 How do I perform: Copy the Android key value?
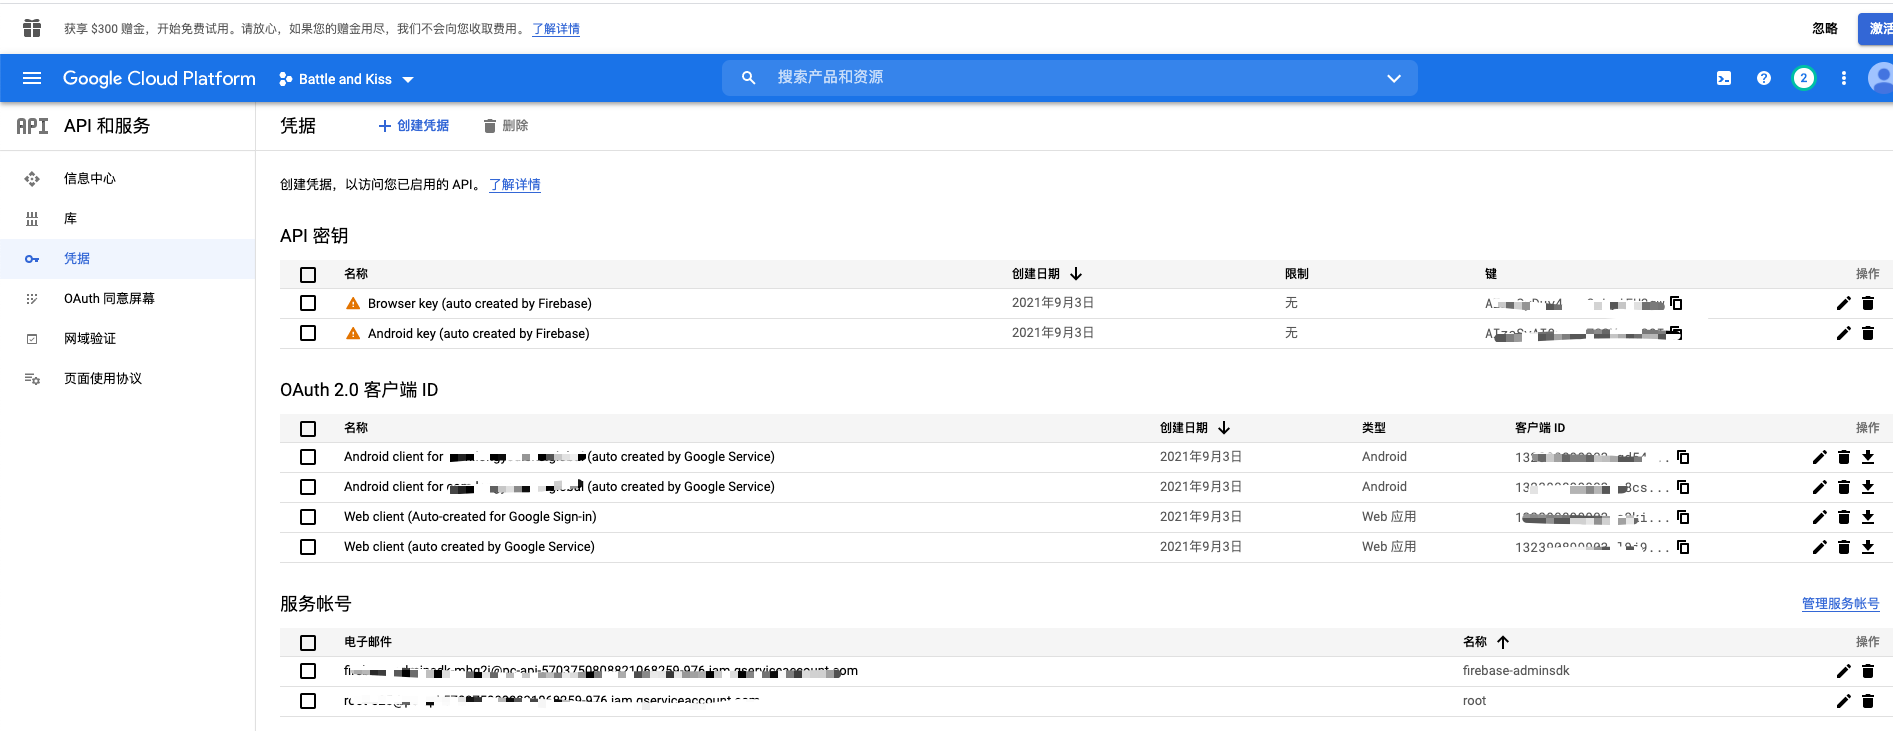[1677, 333]
